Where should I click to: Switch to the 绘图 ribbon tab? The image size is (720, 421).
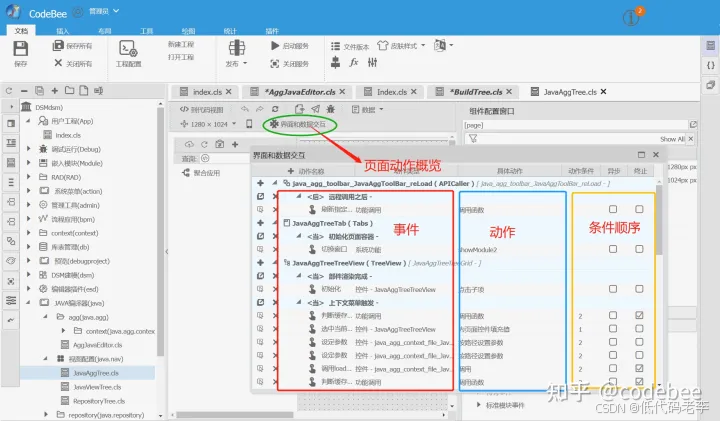188,31
